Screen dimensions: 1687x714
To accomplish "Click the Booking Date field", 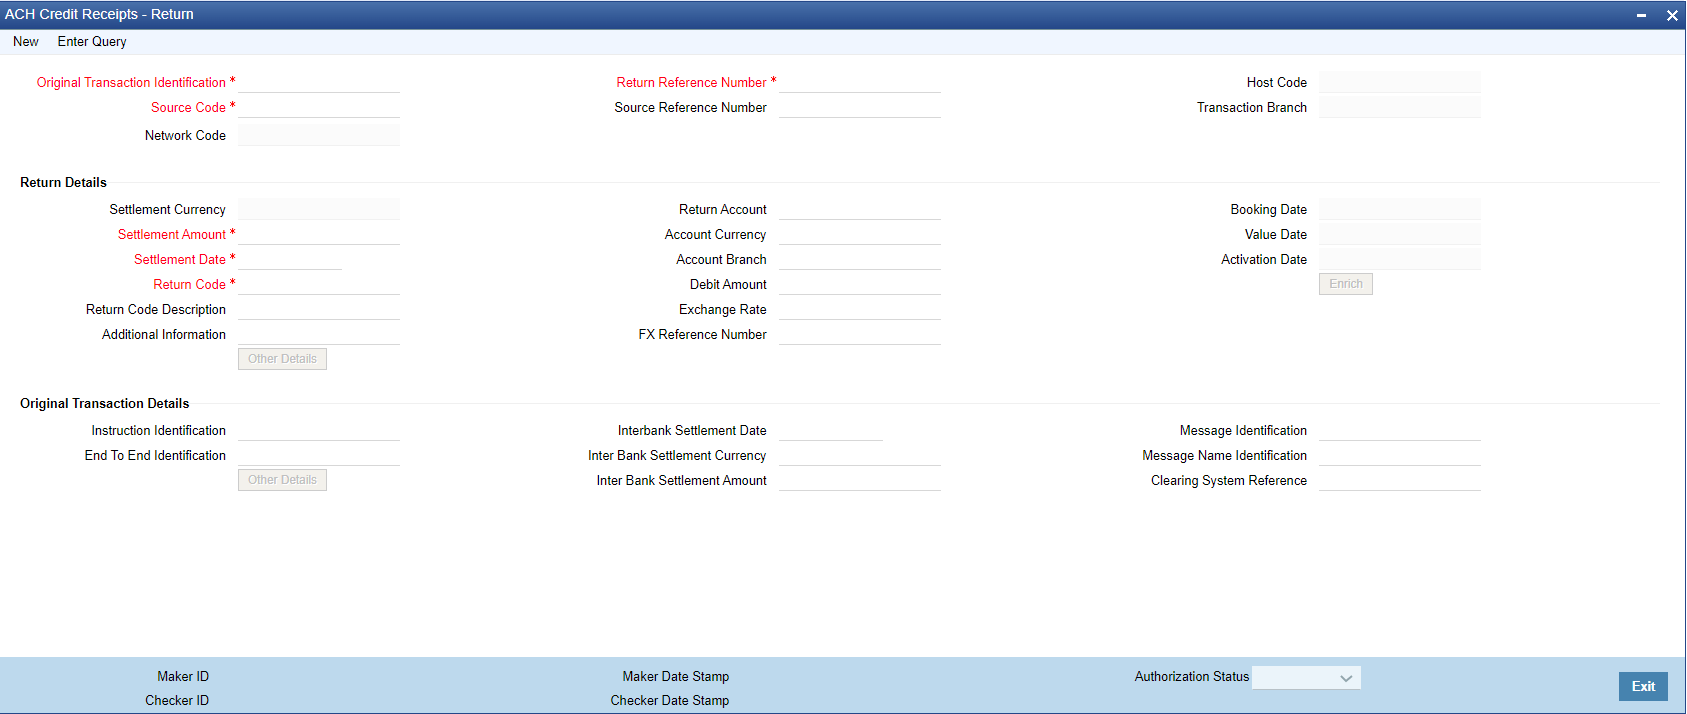I will (x=1400, y=209).
